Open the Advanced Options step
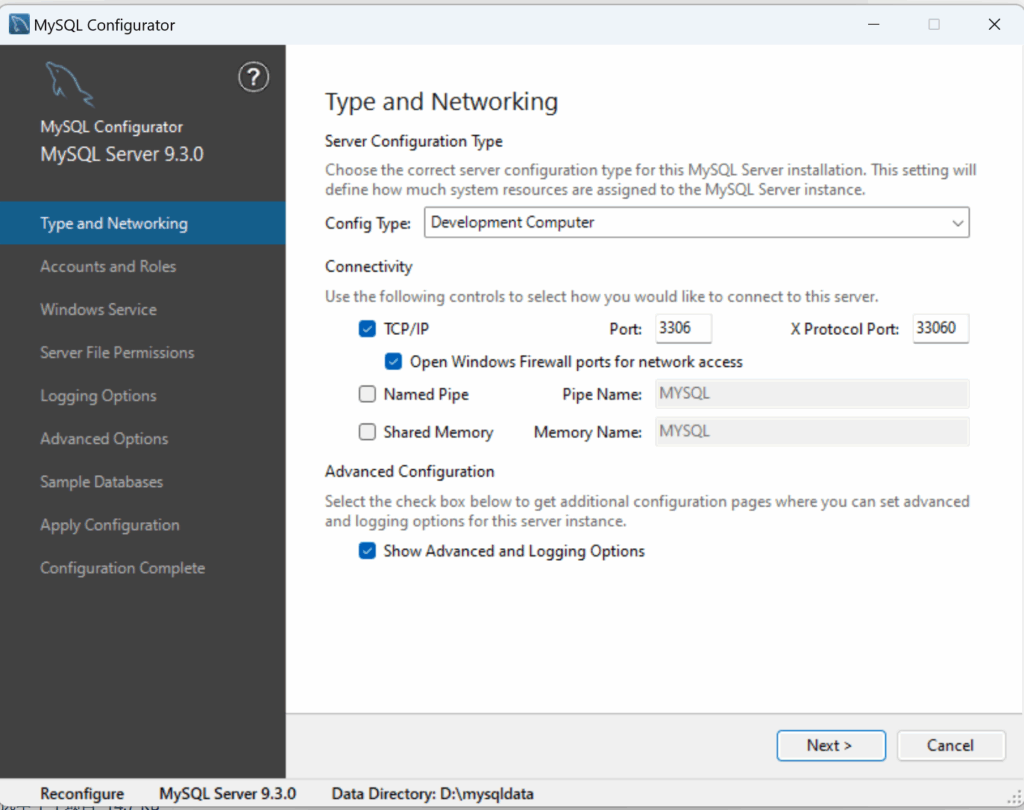Image resolution: width=1024 pixels, height=810 pixels. click(104, 439)
